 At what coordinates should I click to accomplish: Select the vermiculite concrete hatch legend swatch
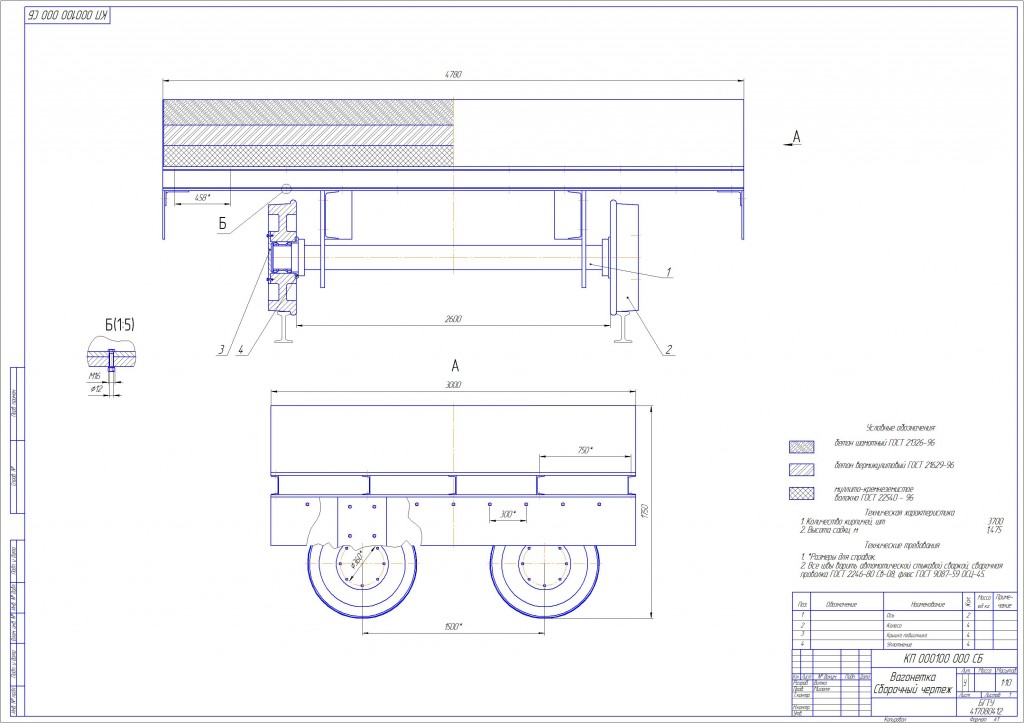coord(801,470)
